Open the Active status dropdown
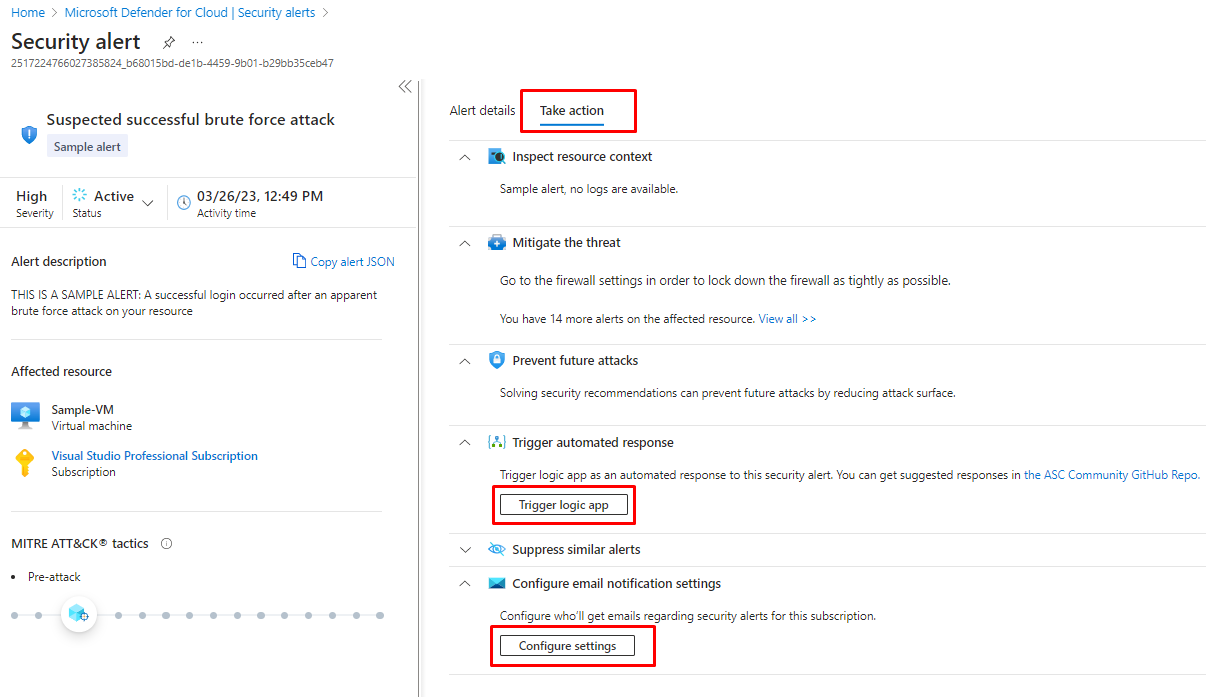 tap(148, 202)
